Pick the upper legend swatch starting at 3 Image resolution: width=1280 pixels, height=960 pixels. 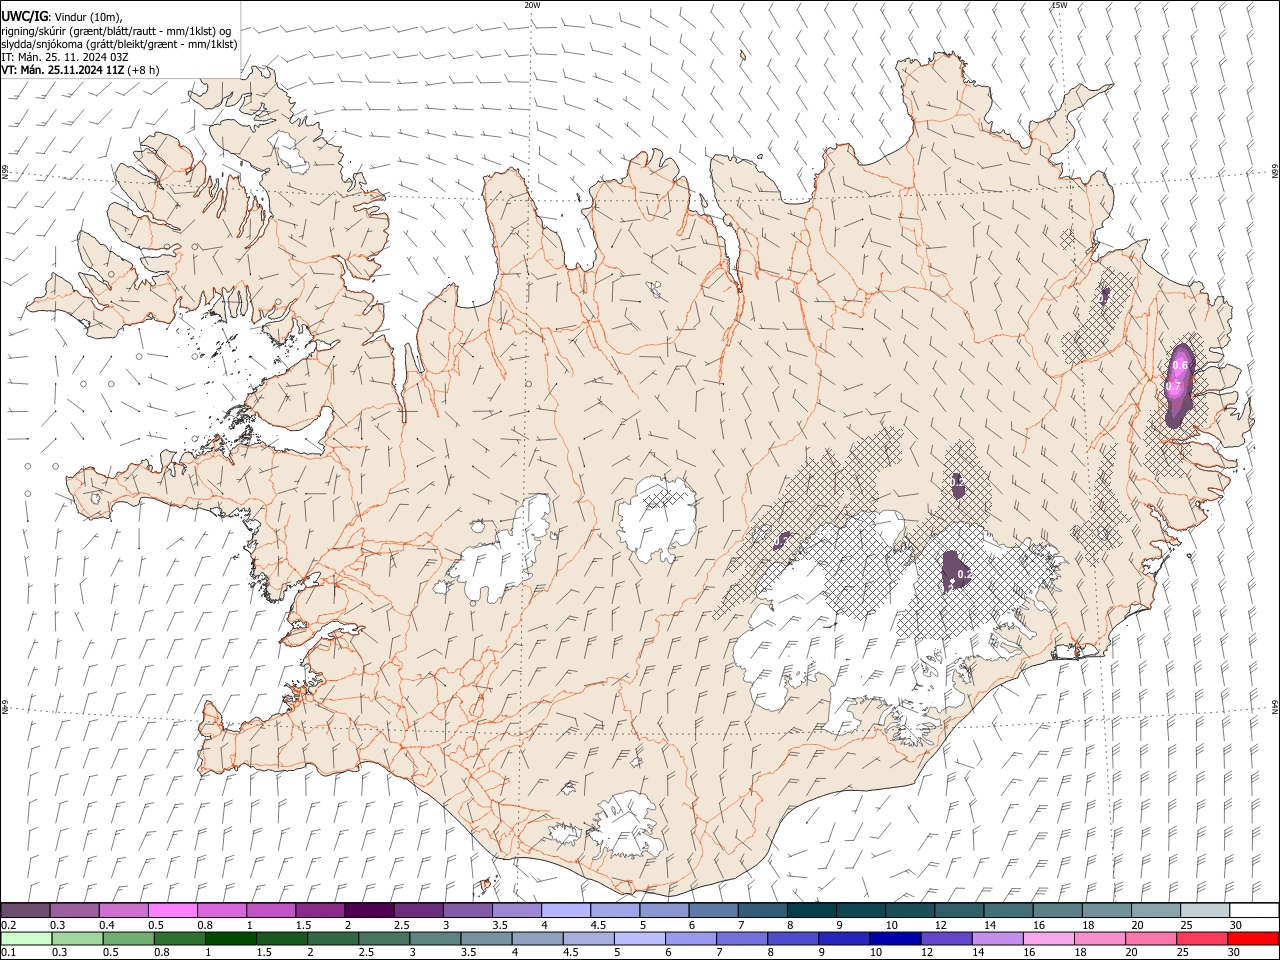467,910
